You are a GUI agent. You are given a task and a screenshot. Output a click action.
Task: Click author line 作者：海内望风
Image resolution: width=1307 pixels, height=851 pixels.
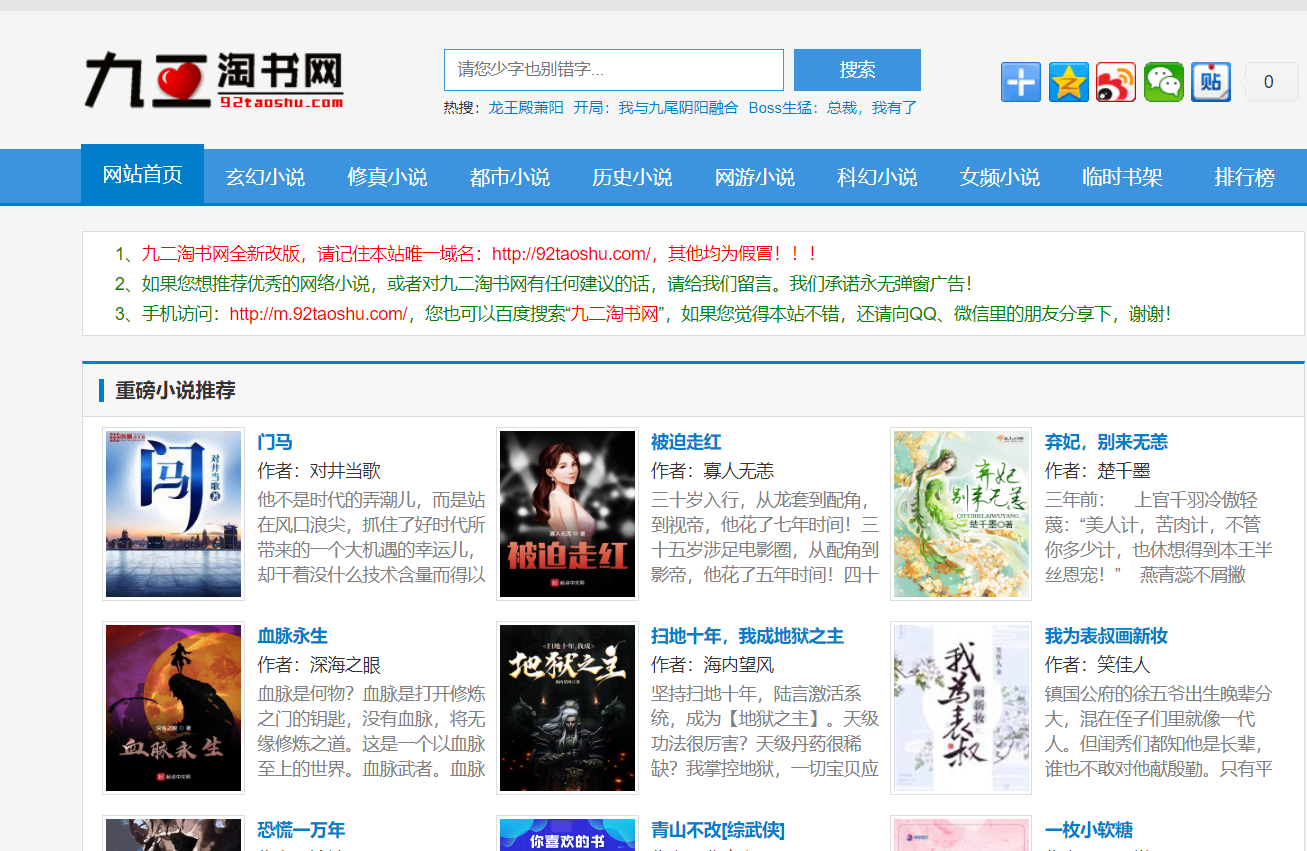(x=713, y=665)
